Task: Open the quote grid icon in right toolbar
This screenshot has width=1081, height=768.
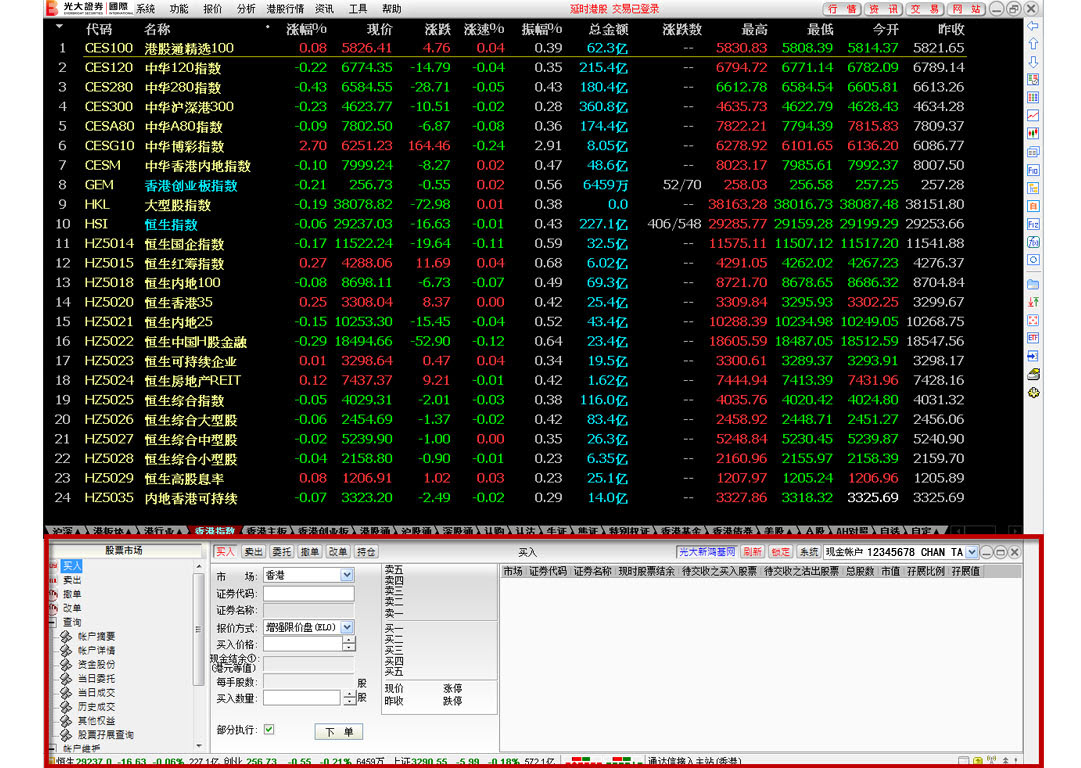Action: [1033, 97]
